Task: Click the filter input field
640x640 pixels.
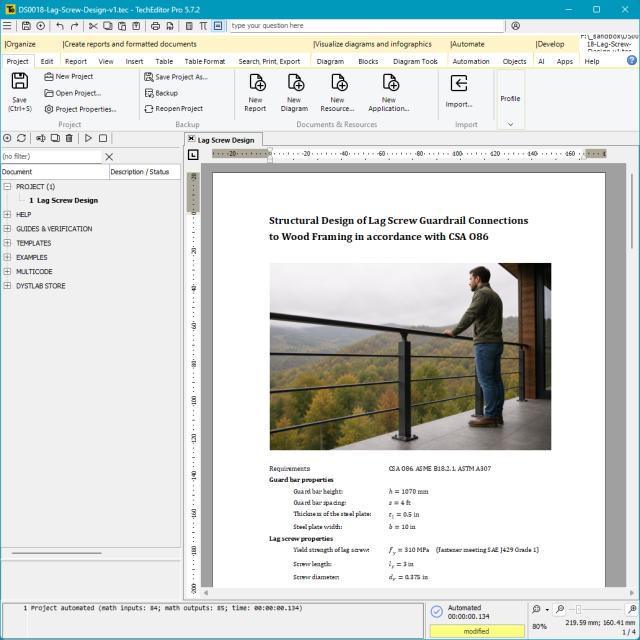Action: pos(51,156)
